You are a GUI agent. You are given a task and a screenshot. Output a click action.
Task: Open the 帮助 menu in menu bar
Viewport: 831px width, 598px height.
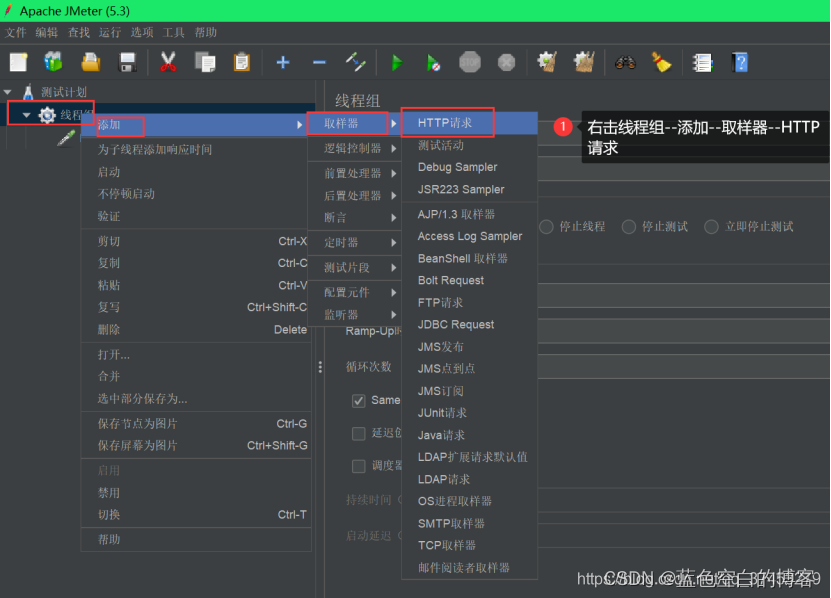(x=206, y=33)
